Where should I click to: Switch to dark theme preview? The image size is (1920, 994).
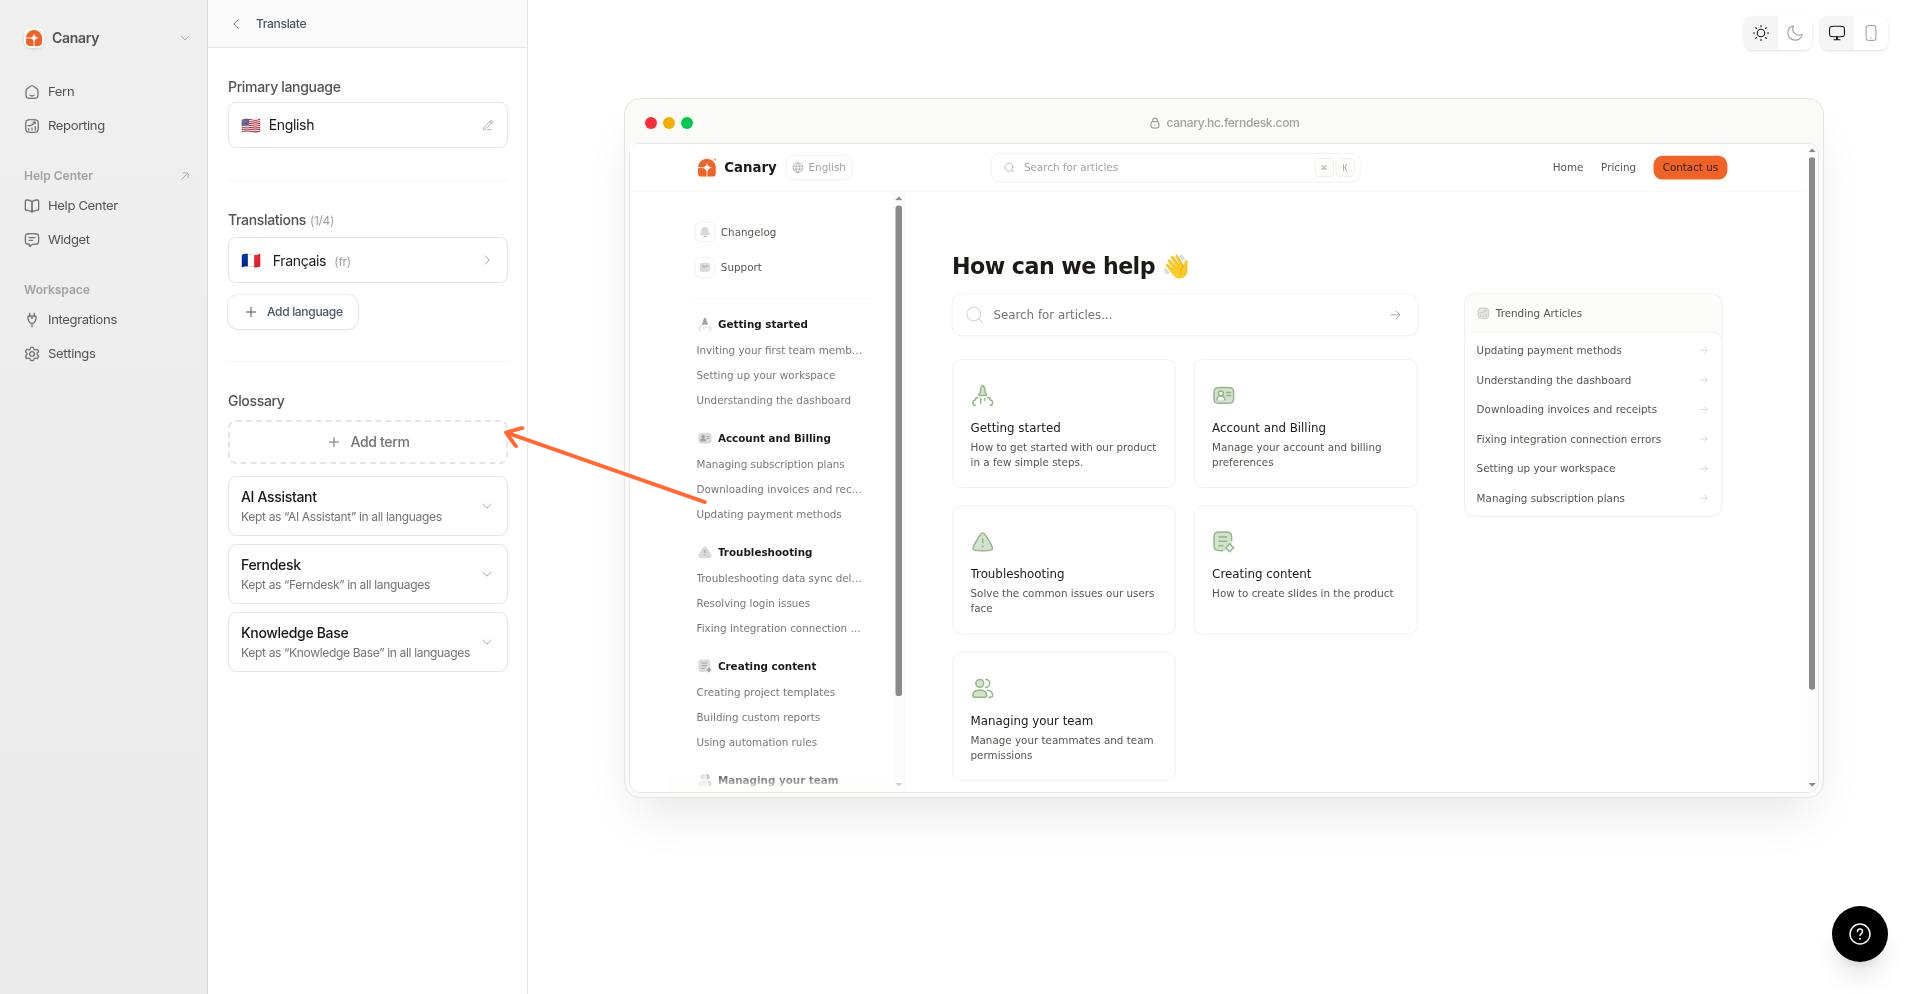tap(1795, 33)
